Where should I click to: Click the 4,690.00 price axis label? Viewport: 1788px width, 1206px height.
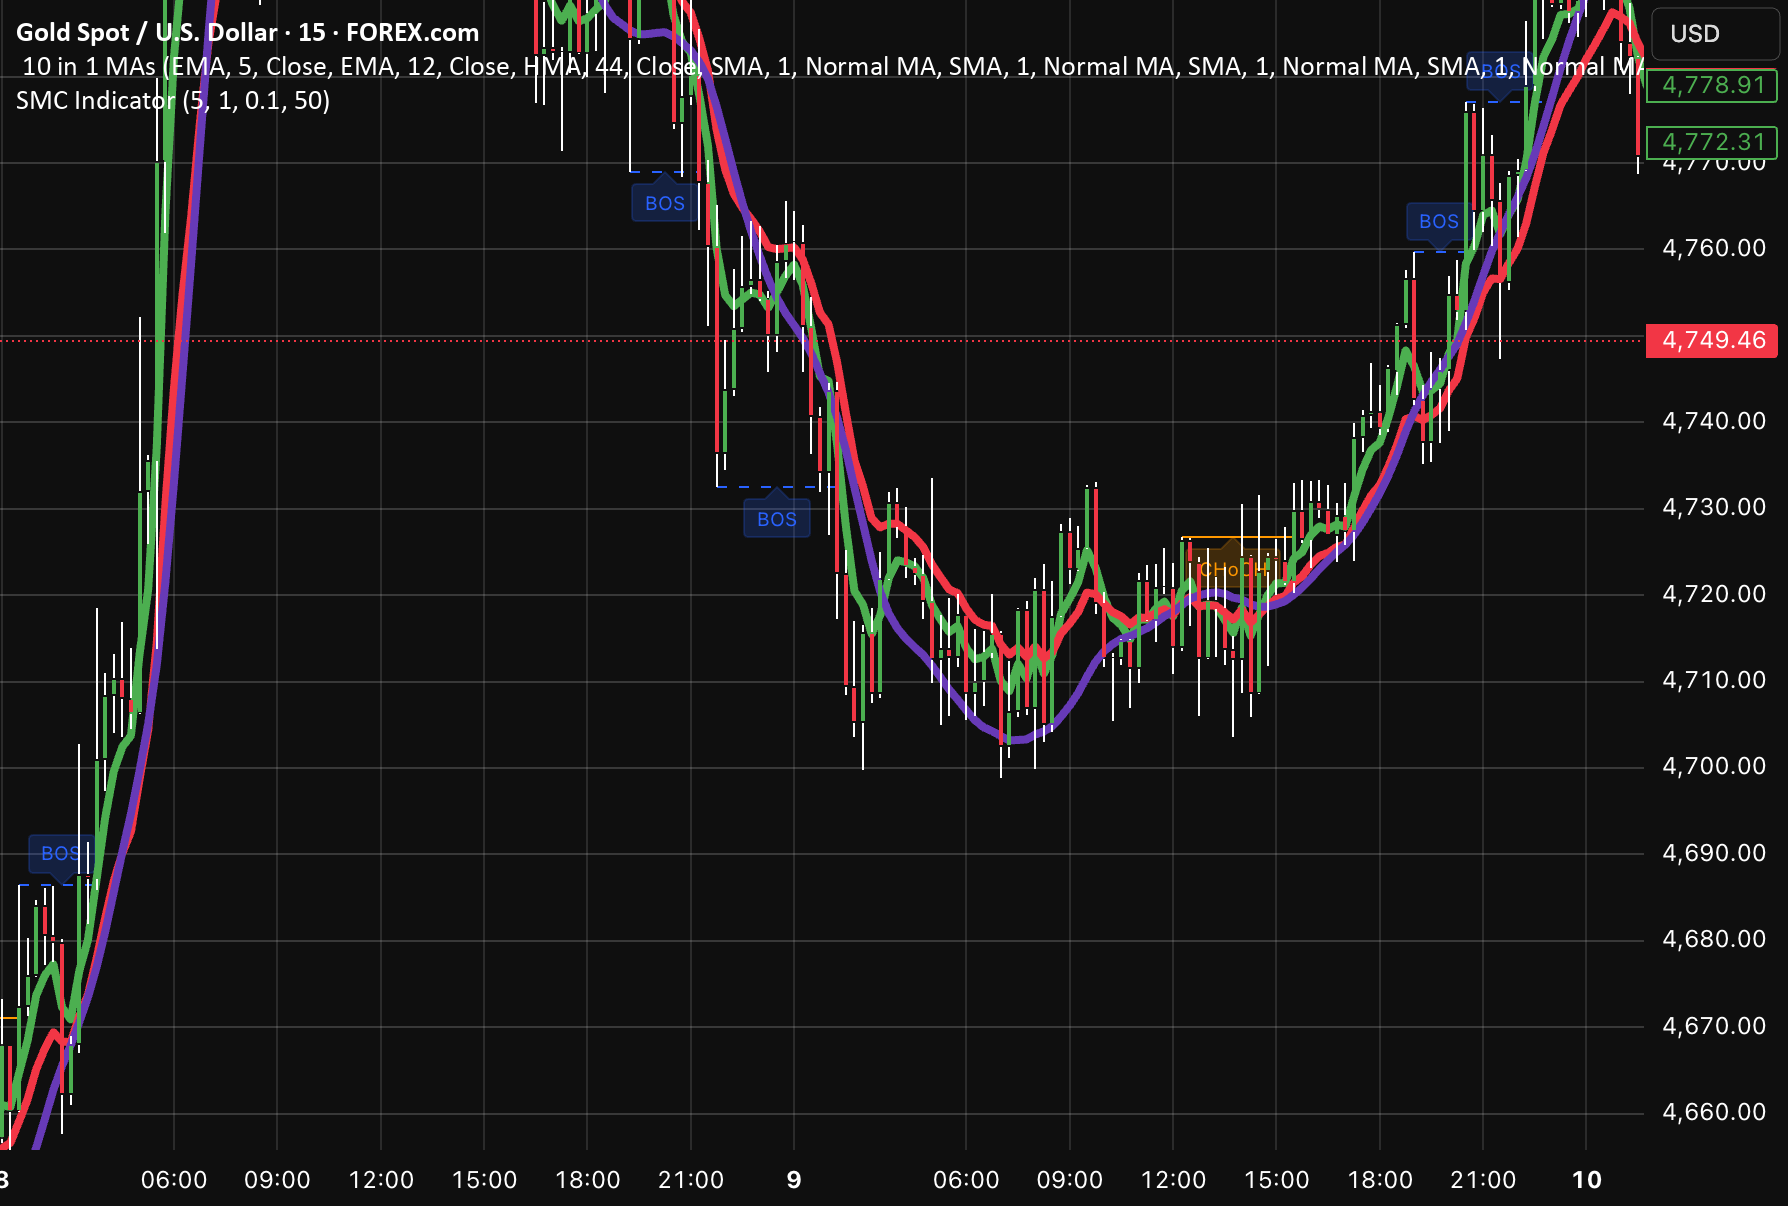[x=1714, y=853]
